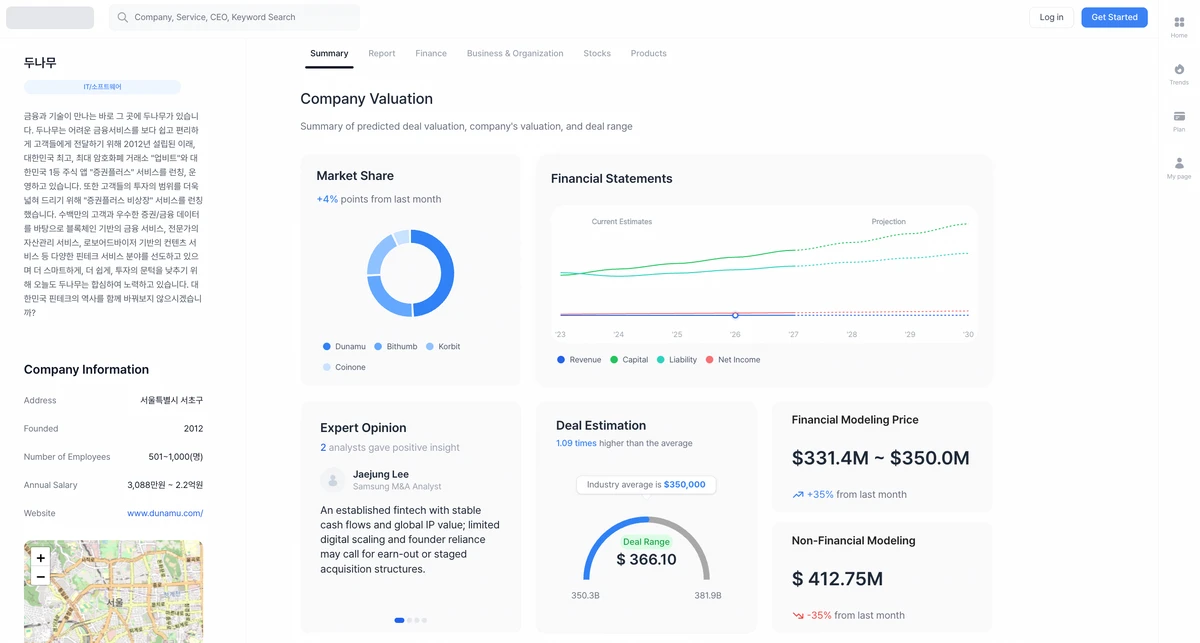Click the $350,000 industry average value
The height and width of the screenshot is (643, 1200).
click(x=684, y=484)
